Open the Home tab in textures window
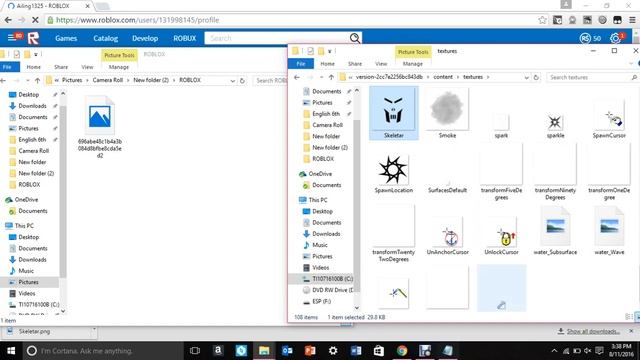 pyautogui.click(x=327, y=64)
